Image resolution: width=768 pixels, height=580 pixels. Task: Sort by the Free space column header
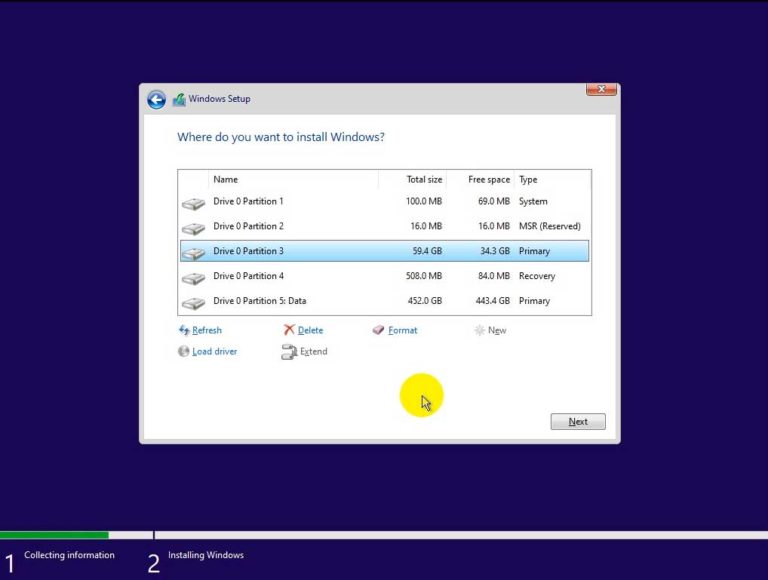click(480, 179)
